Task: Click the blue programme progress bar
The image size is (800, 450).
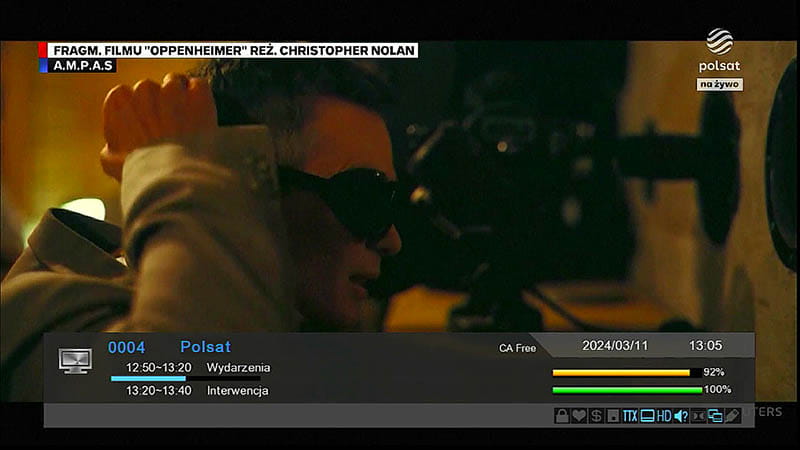Action: [x=148, y=379]
